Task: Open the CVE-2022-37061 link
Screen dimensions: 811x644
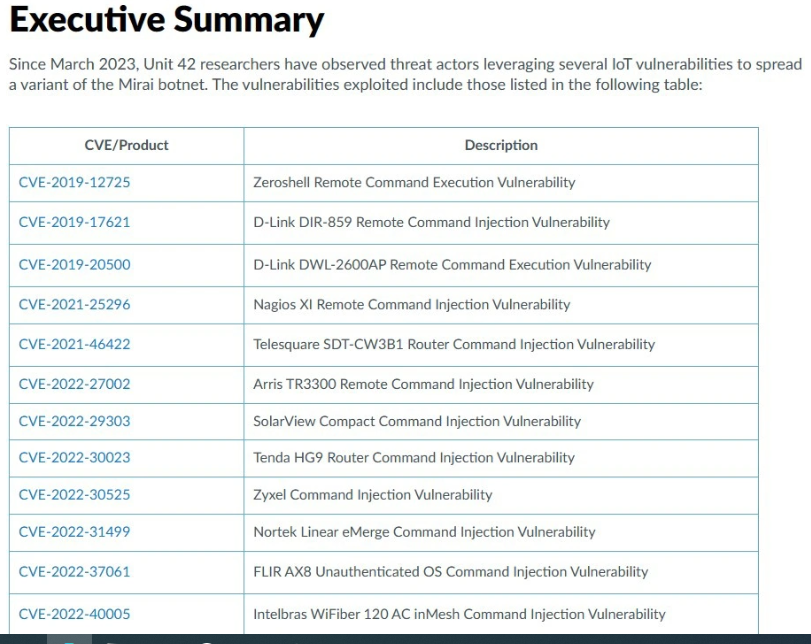Action: (74, 572)
